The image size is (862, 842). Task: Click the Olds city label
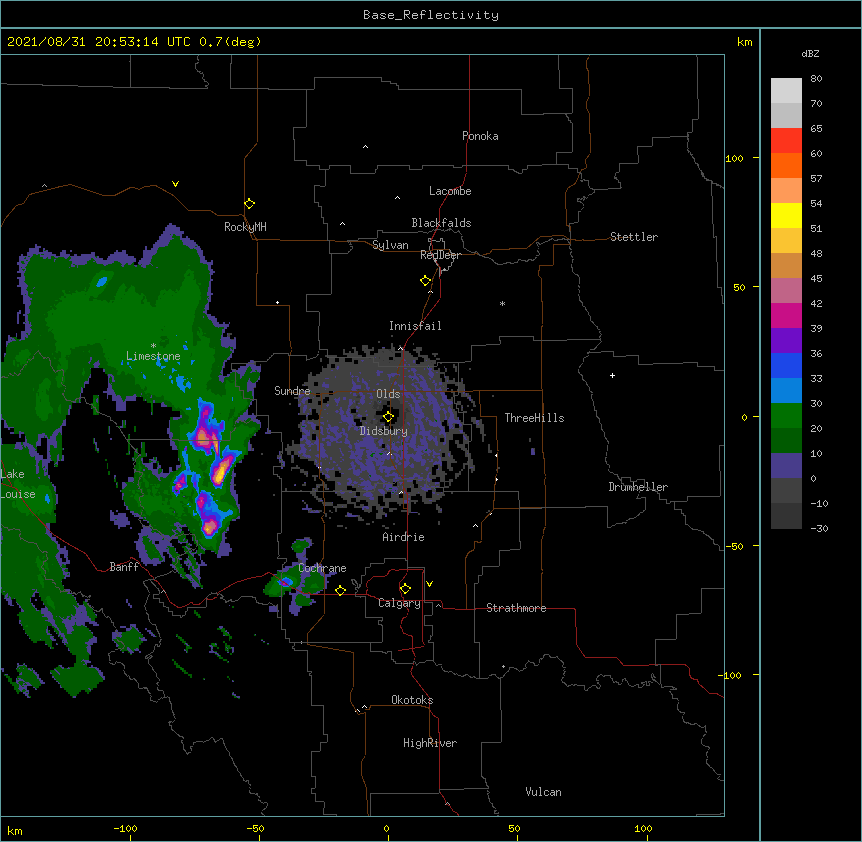pyautogui.click(x=388, y=394)
